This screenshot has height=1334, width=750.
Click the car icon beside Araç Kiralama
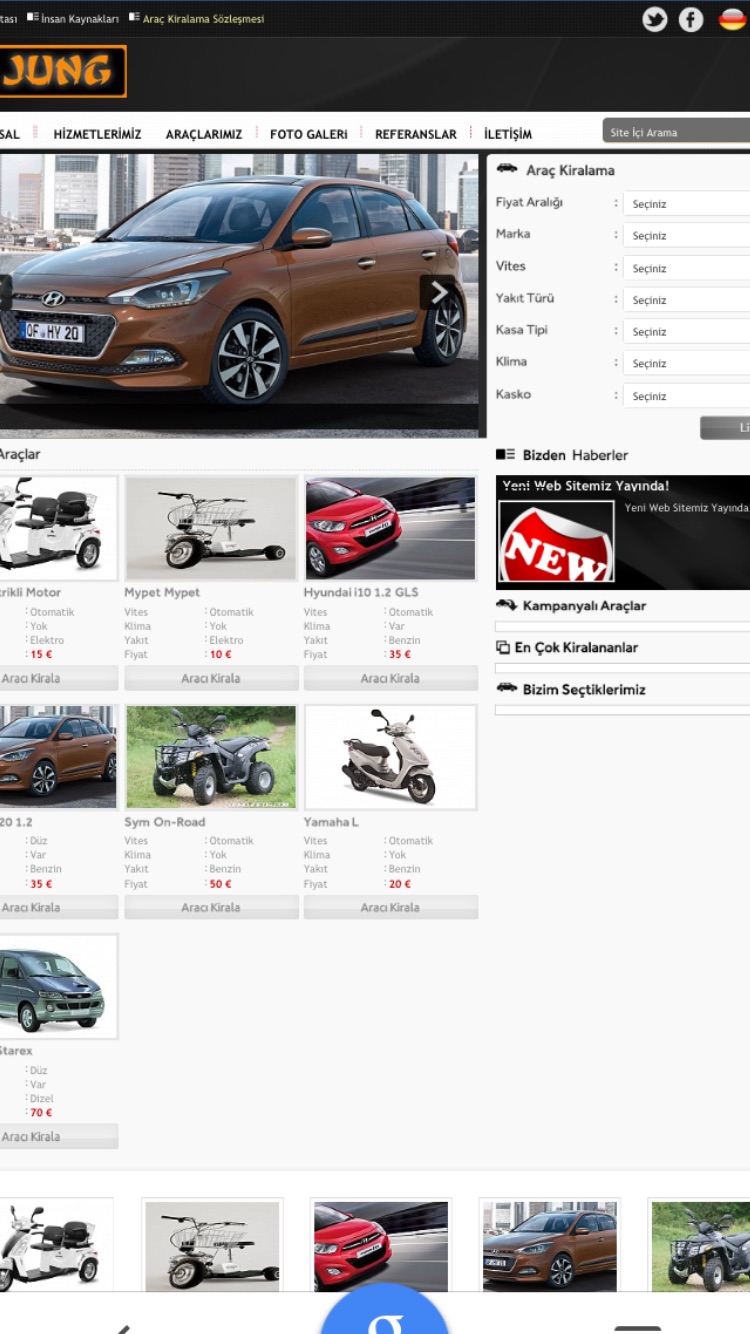(507, 169)
